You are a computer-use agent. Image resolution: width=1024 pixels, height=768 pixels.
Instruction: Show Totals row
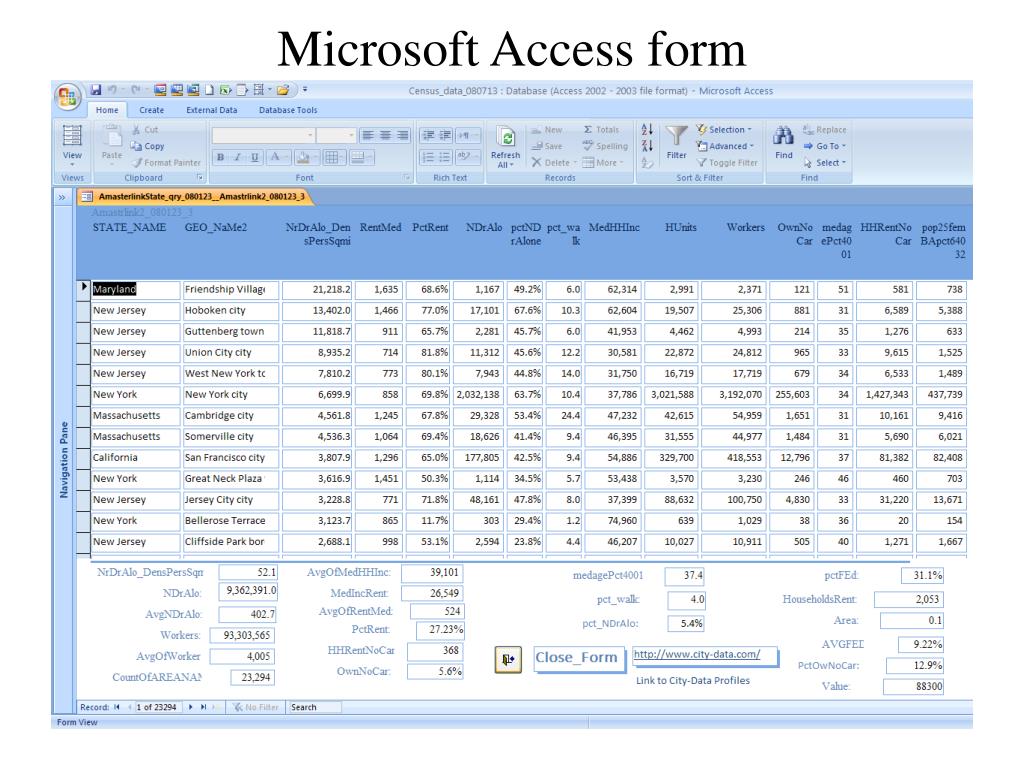(x=601, y=130)
